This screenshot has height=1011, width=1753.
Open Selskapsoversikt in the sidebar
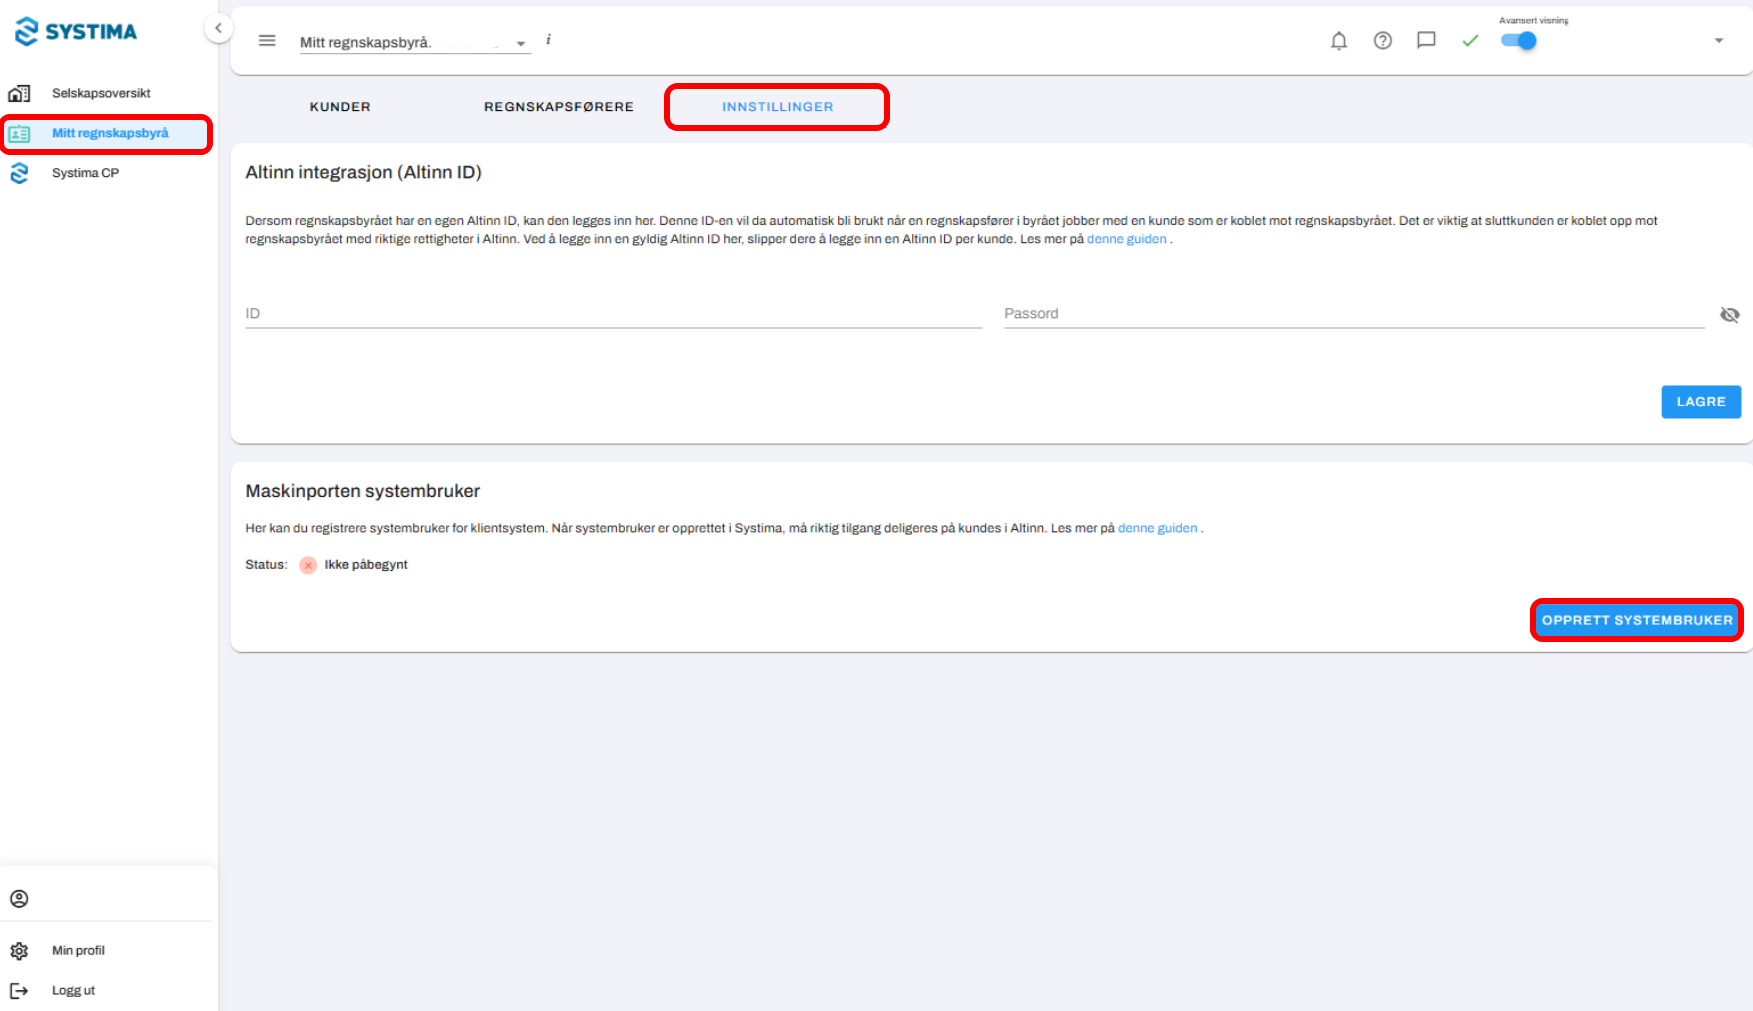tap(101, 93)
